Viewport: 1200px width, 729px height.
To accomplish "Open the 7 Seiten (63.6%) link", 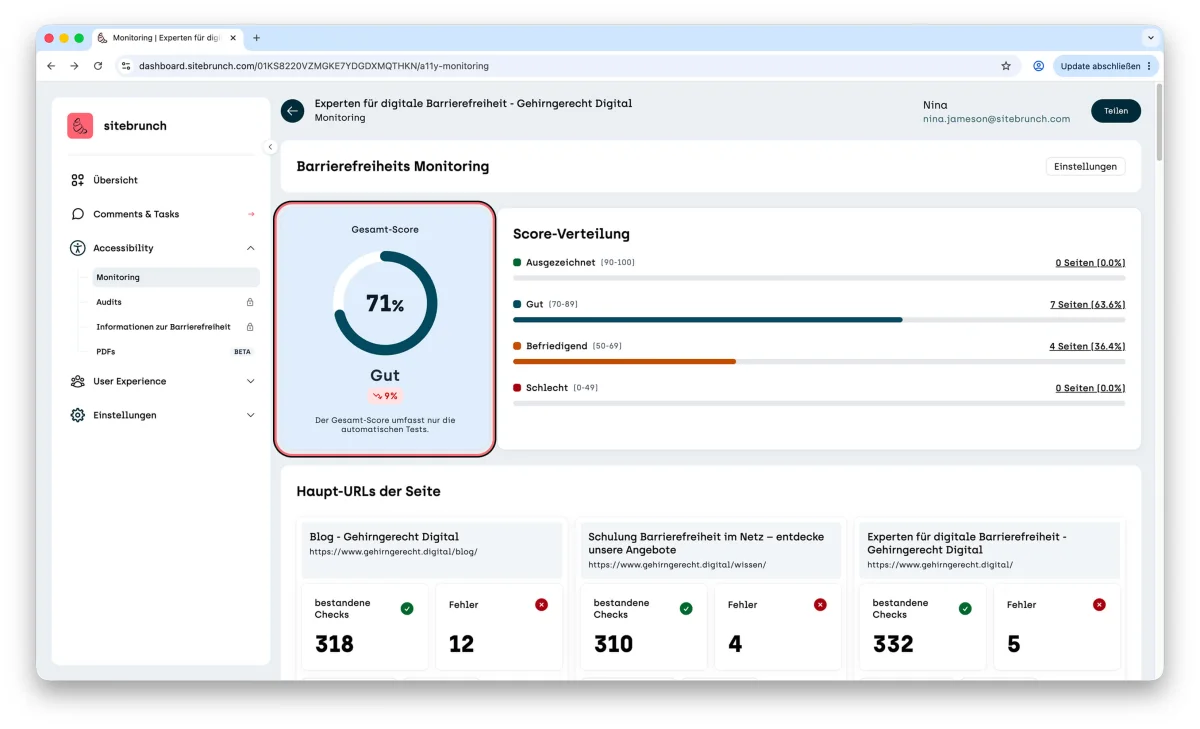I will (x=1087, y=305).
